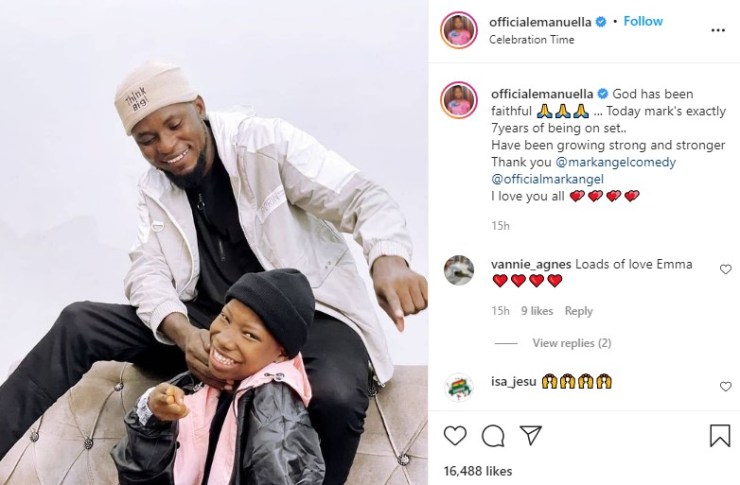740x485 pixels.
Task: Like vannie_agnes's comment
Action: [725, 269]
